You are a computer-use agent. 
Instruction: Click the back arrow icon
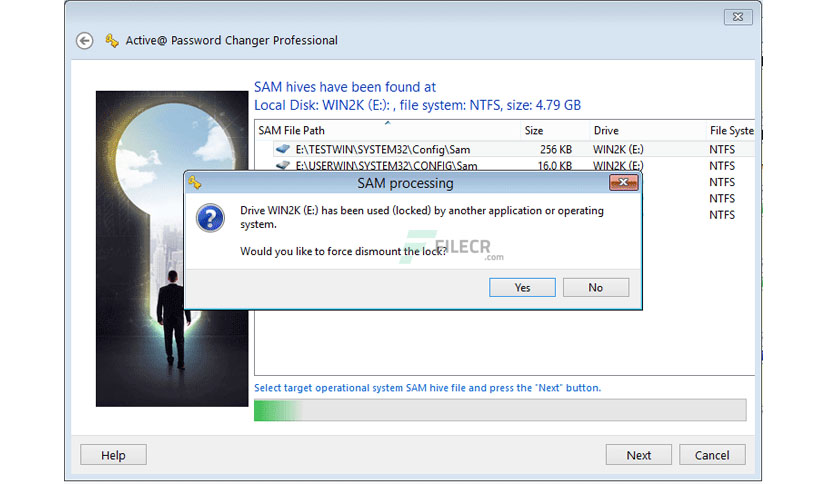click(x=84, y=41)
